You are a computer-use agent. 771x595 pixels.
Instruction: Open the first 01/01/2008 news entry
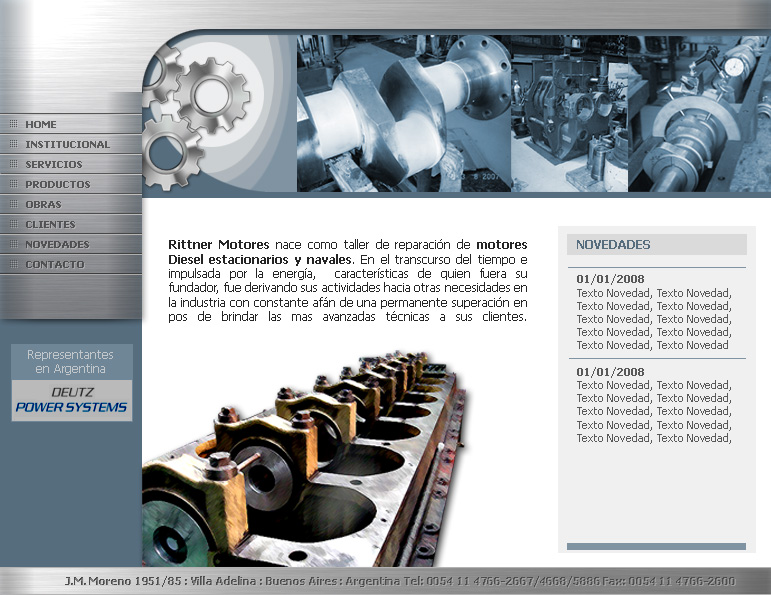pyautogui.click(x=610, y=279)
